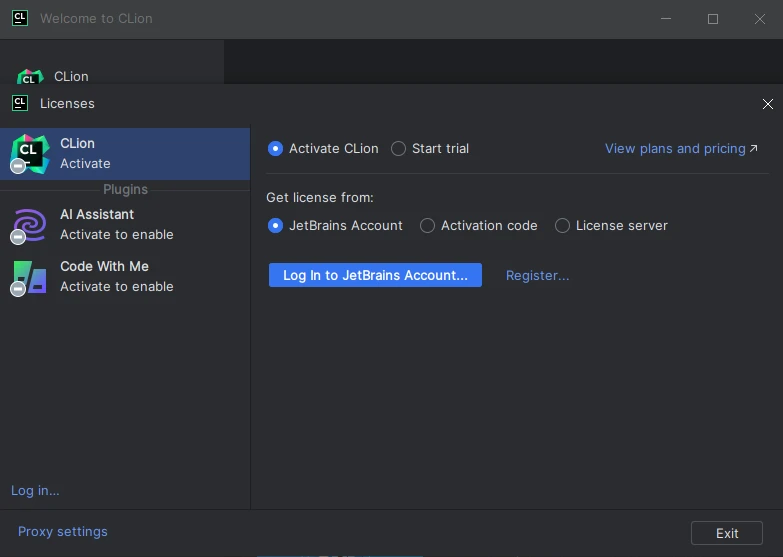Close the Licenses dialog with X
Image resolution: width=783 pixels, height=557 pixels.
coord(767,104)
